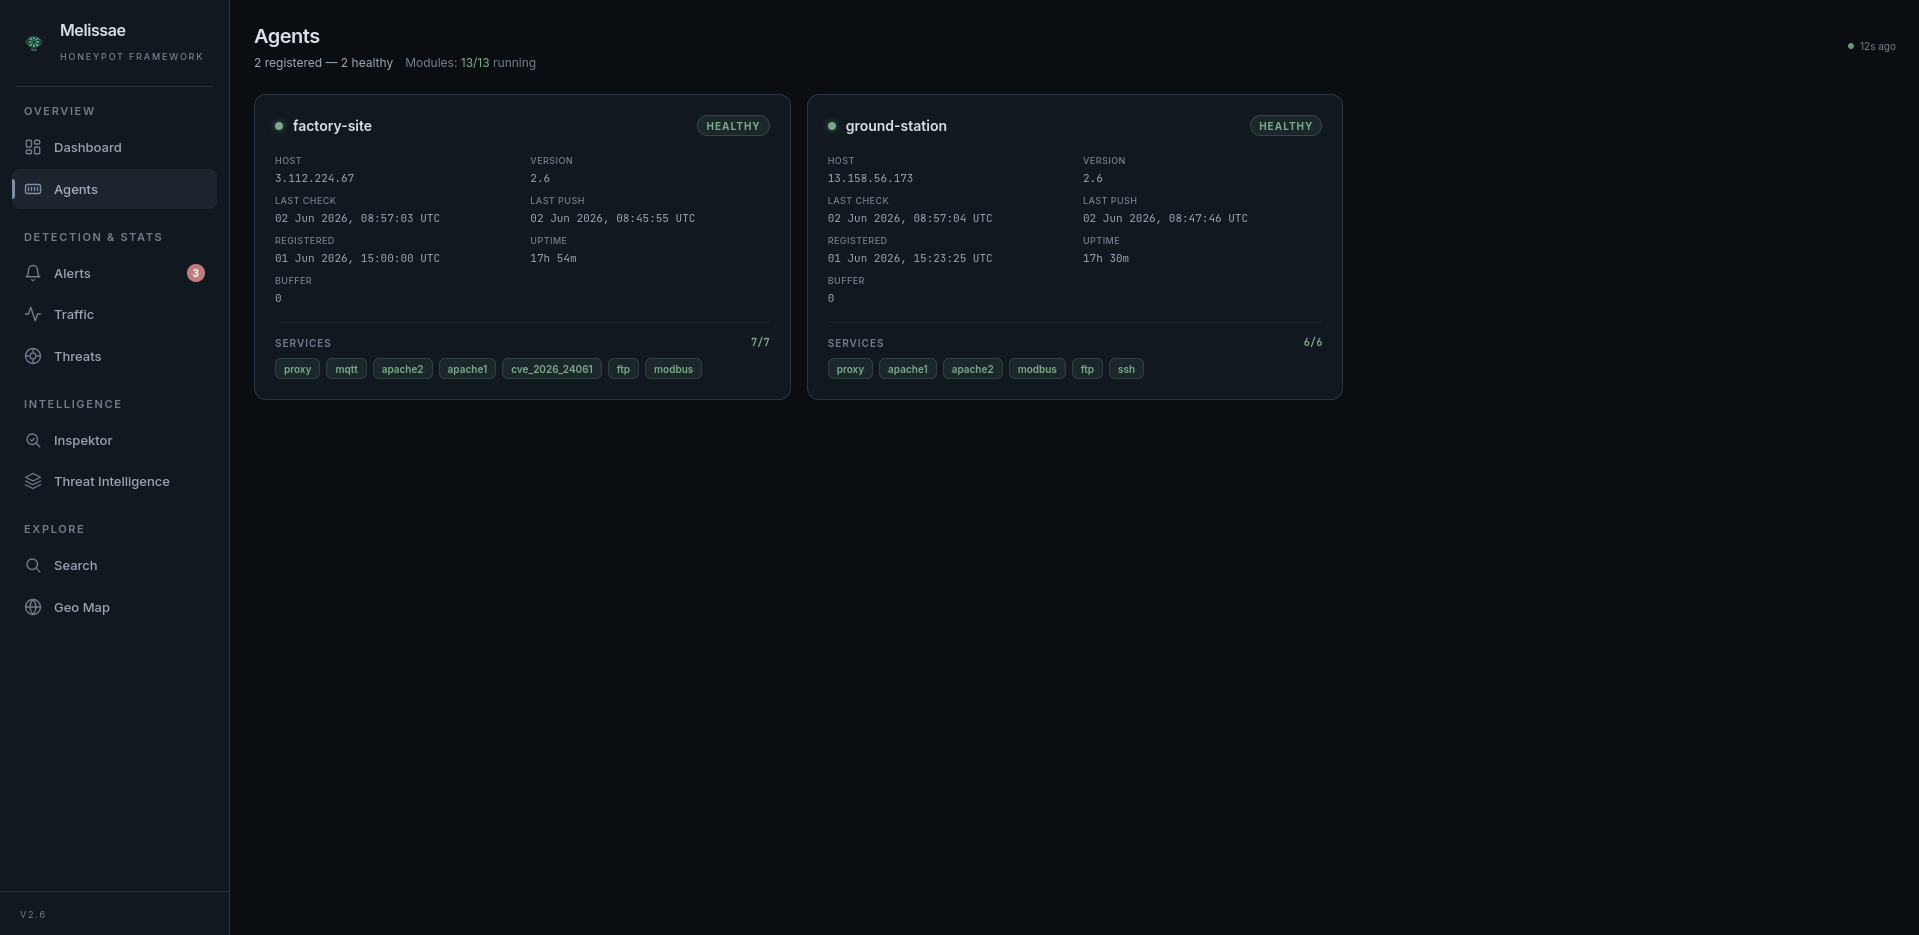Click the 12s ago refresh indicator

coord(1871,46)
